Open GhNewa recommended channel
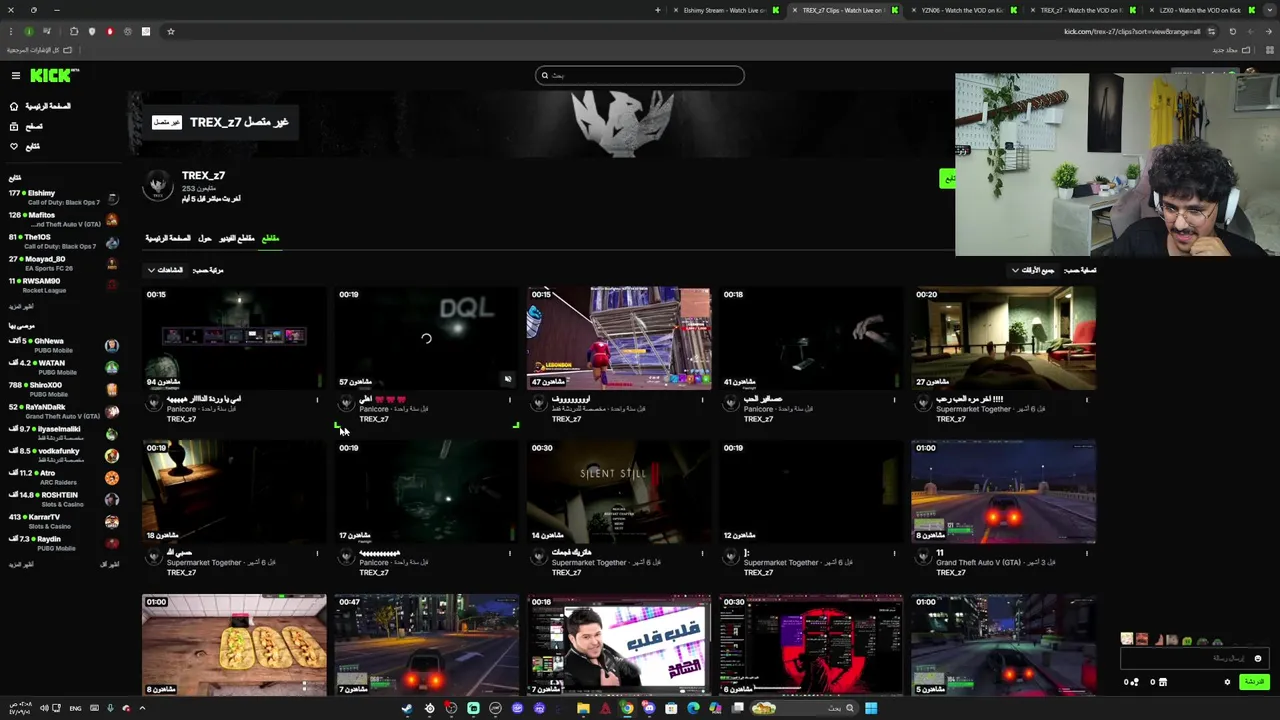1280x720 pixels. coord(63,345)
